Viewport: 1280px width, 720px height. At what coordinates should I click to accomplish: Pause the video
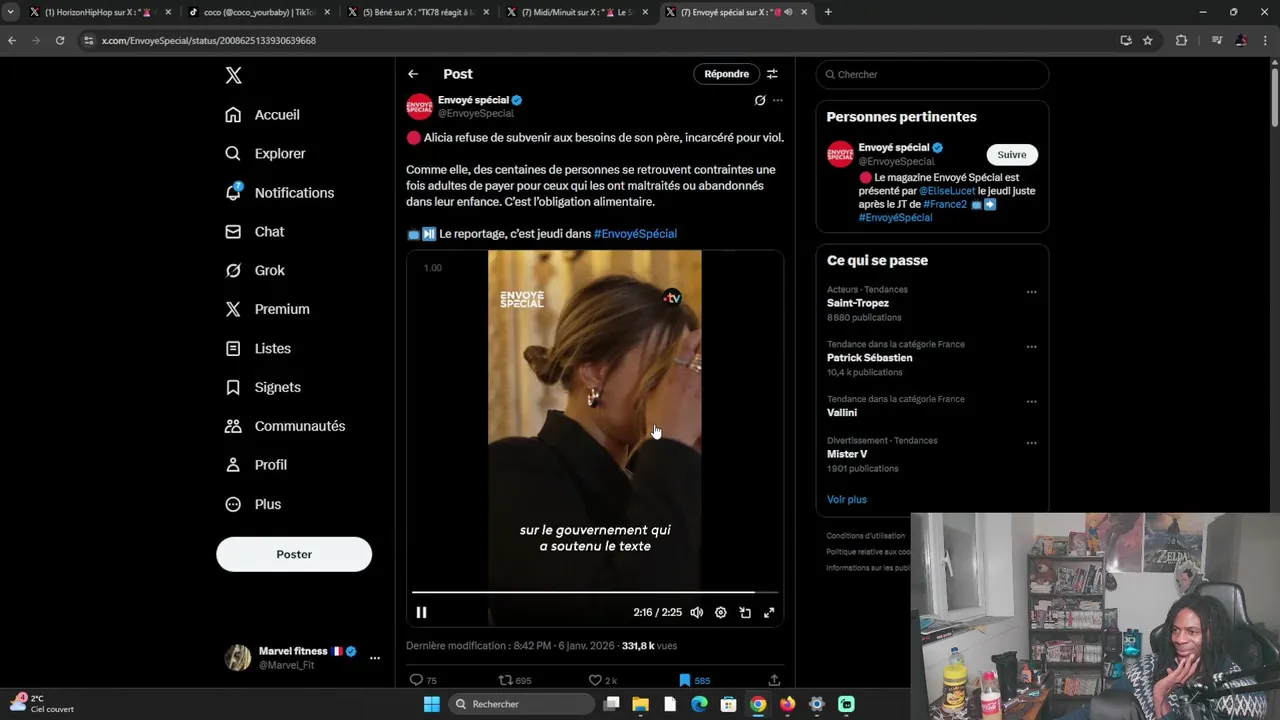pyautogui.click(x=421, y=613)
